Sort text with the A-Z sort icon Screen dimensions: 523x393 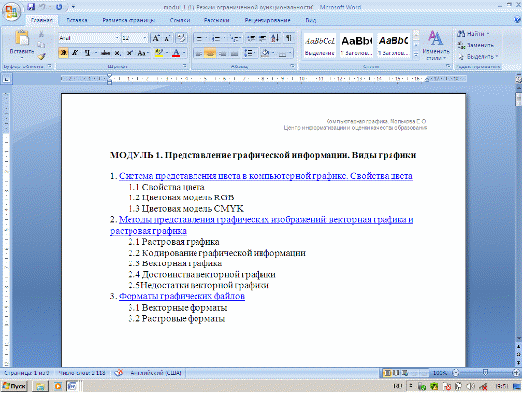click(275, 38)
